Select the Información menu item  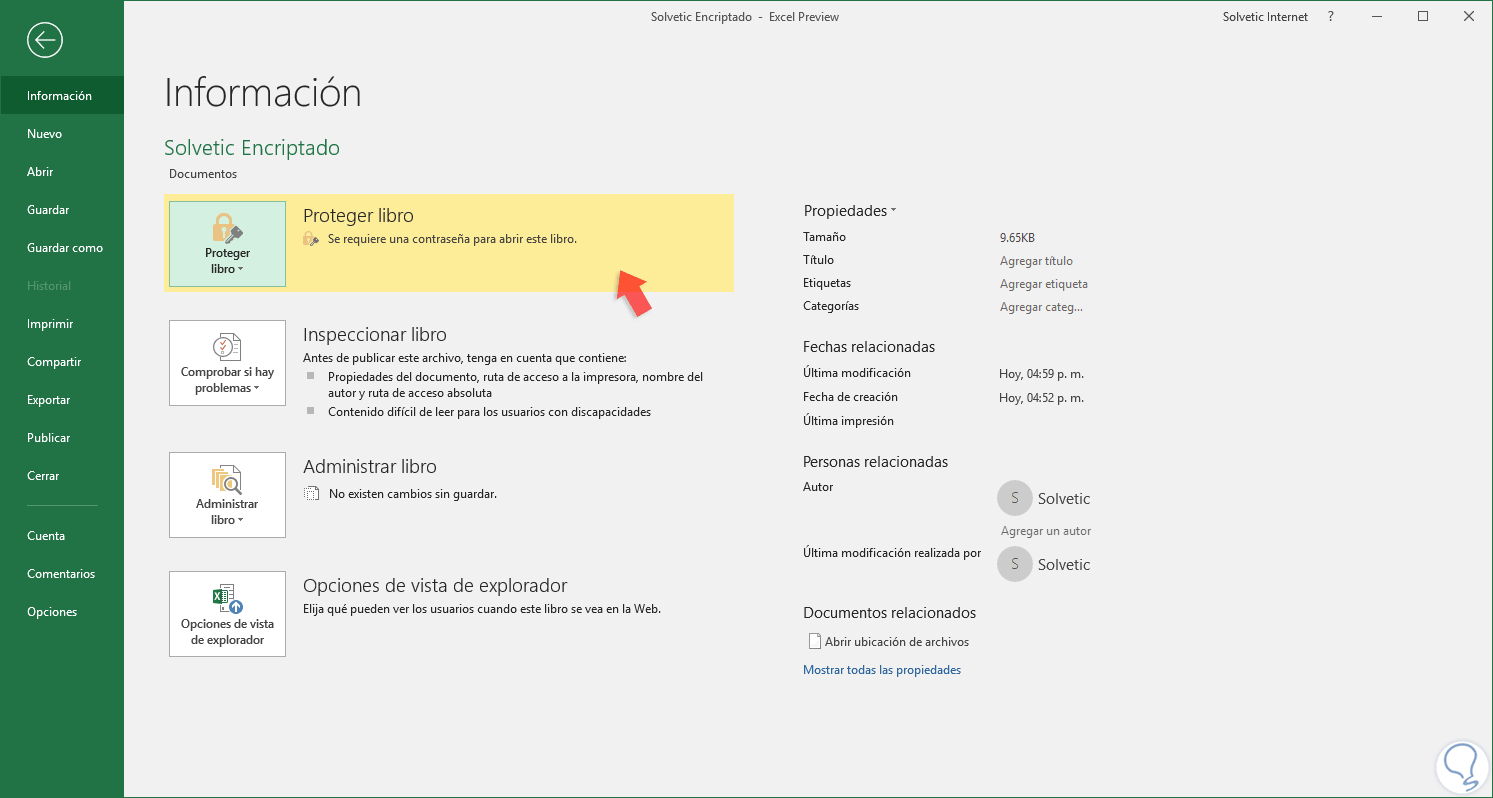(62, 96)
